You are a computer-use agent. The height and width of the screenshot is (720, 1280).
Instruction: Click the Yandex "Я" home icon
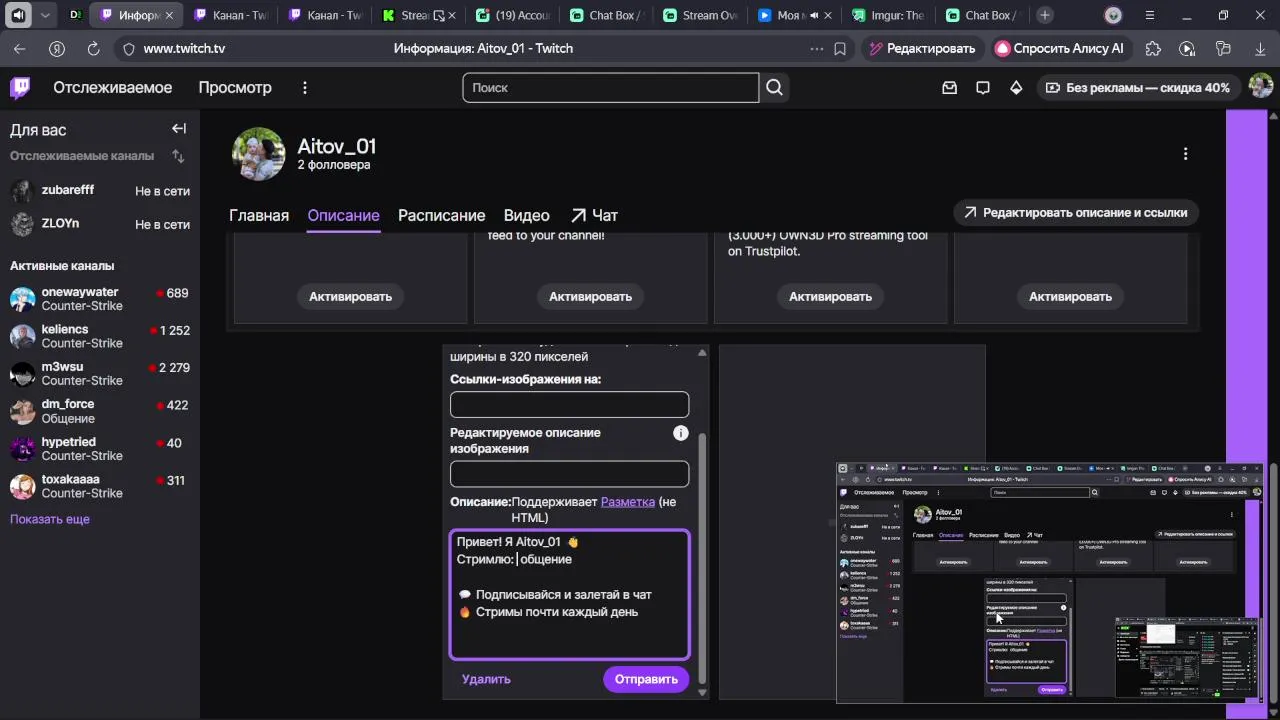[x=57, y=48]
